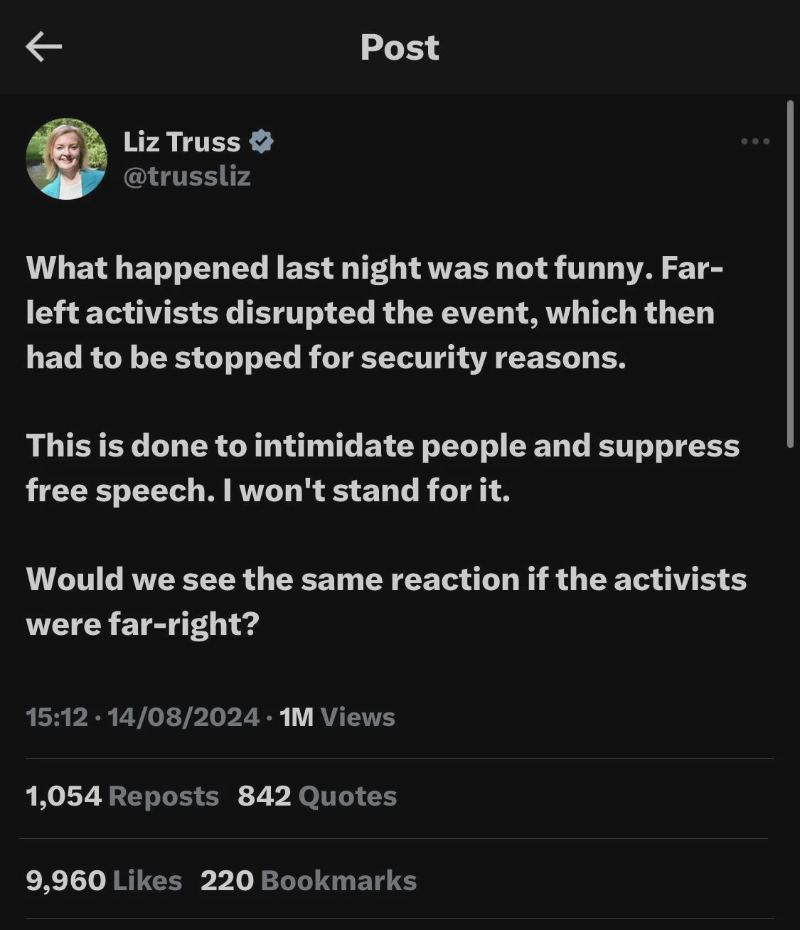
Task: Click the first paragraph of the post
Action: [375, 313]
